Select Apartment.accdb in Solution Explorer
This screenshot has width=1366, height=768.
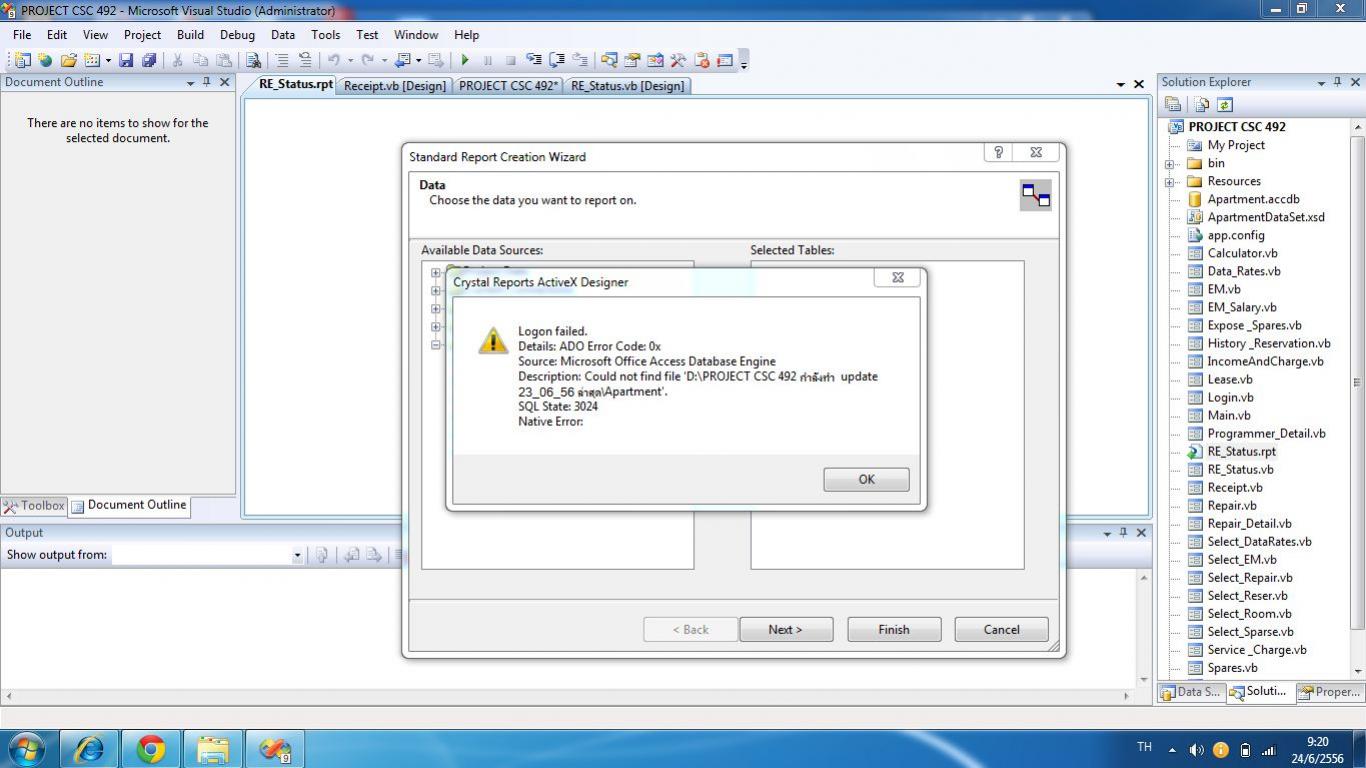pos(1253,199)
